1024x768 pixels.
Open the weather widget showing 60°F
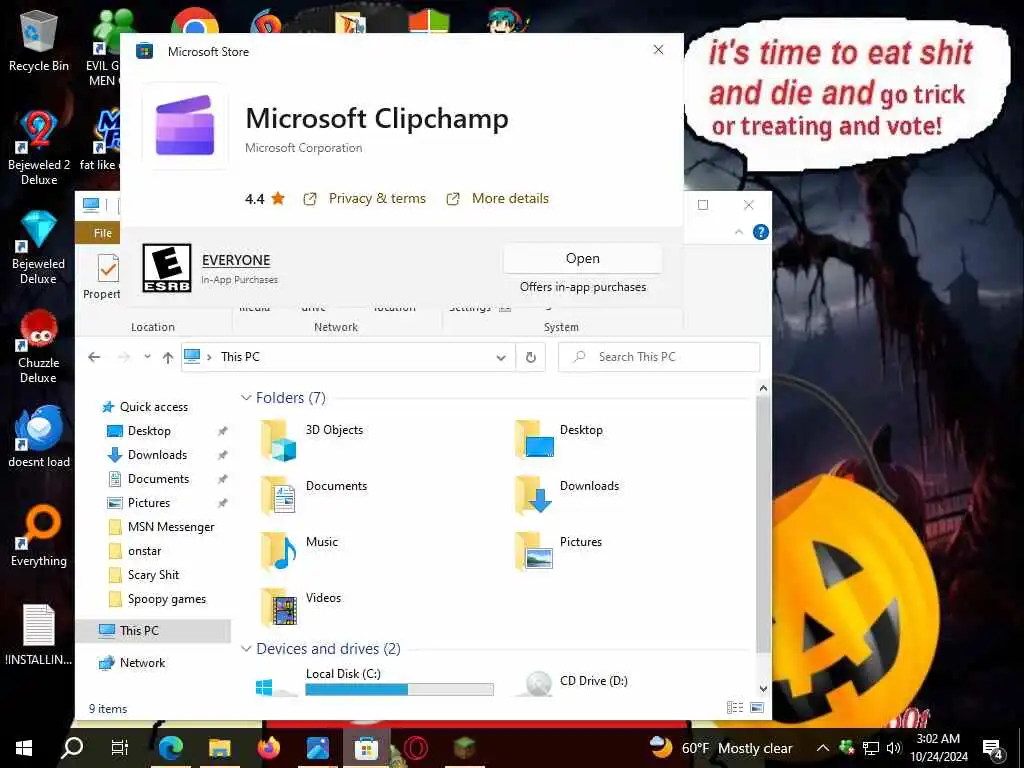(x=720, y=748)
